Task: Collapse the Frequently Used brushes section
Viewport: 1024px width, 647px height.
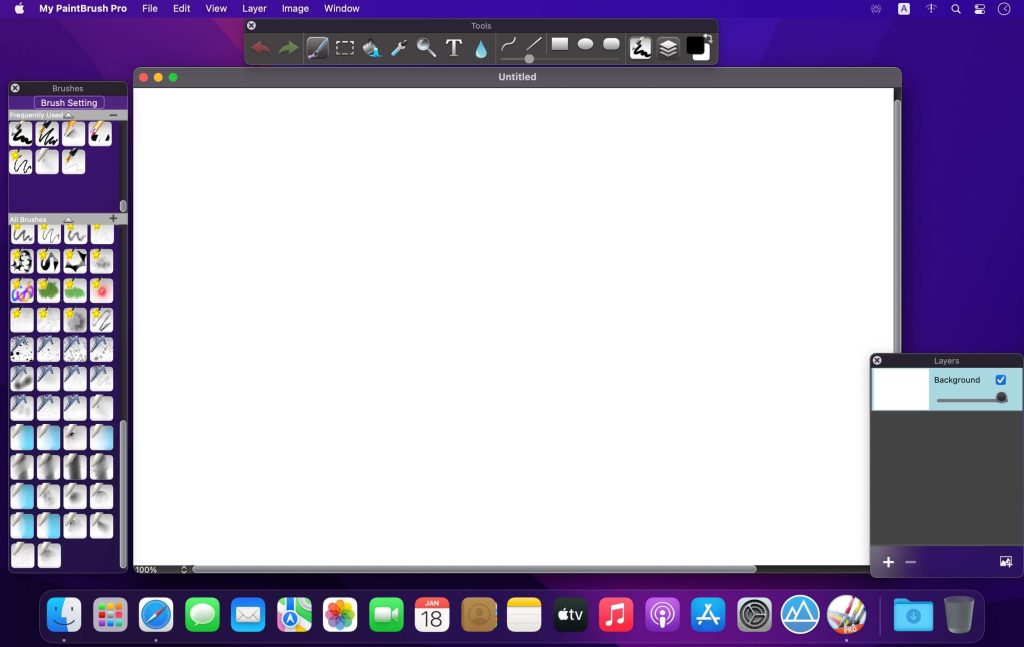Action: 68,115
